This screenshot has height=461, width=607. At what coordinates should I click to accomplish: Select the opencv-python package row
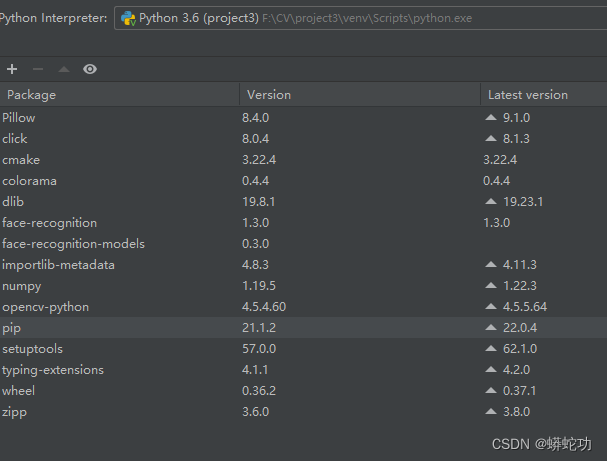(x=46, y=307)
